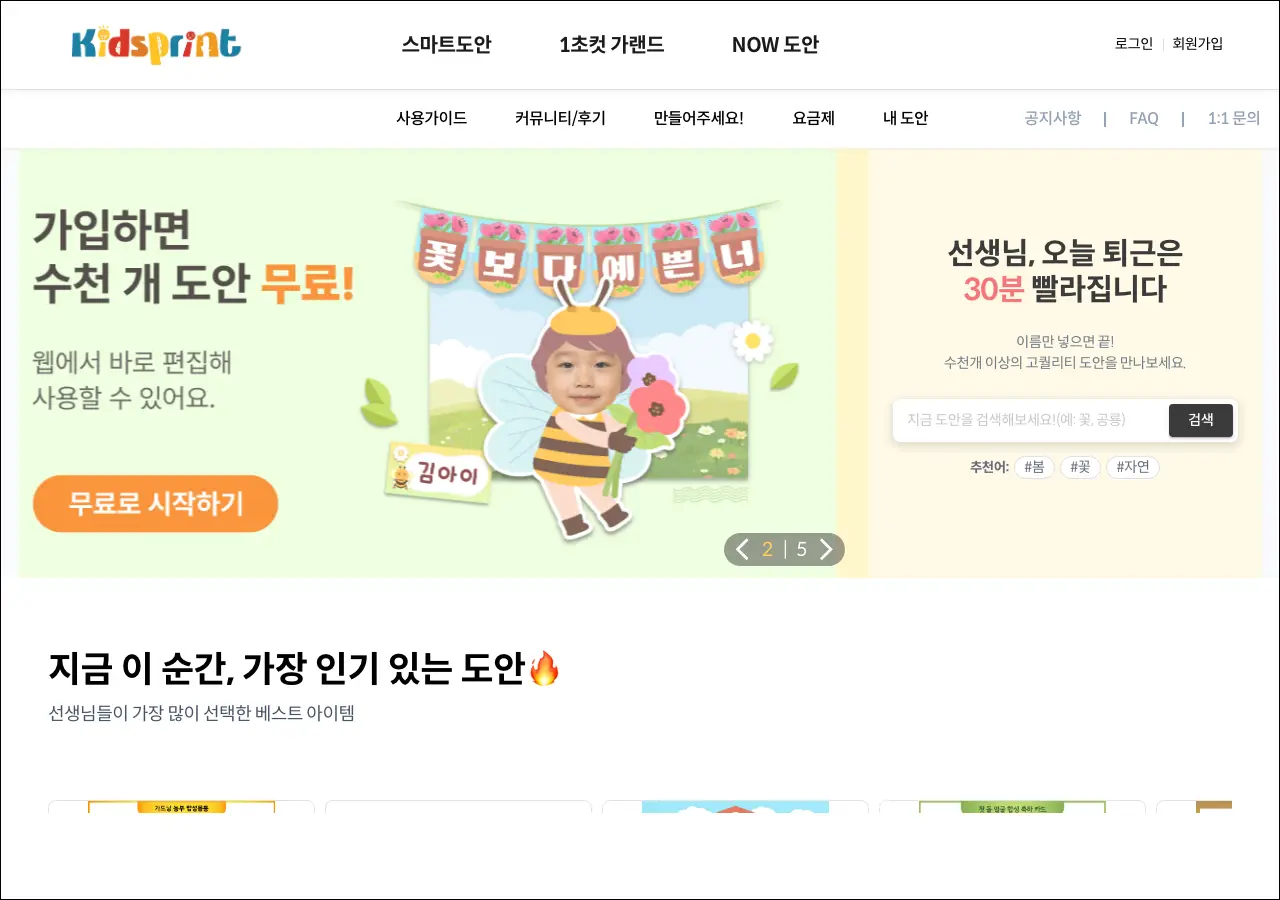Open the 스마트도안 menu
1280x900 pixels.
point(447,45)
